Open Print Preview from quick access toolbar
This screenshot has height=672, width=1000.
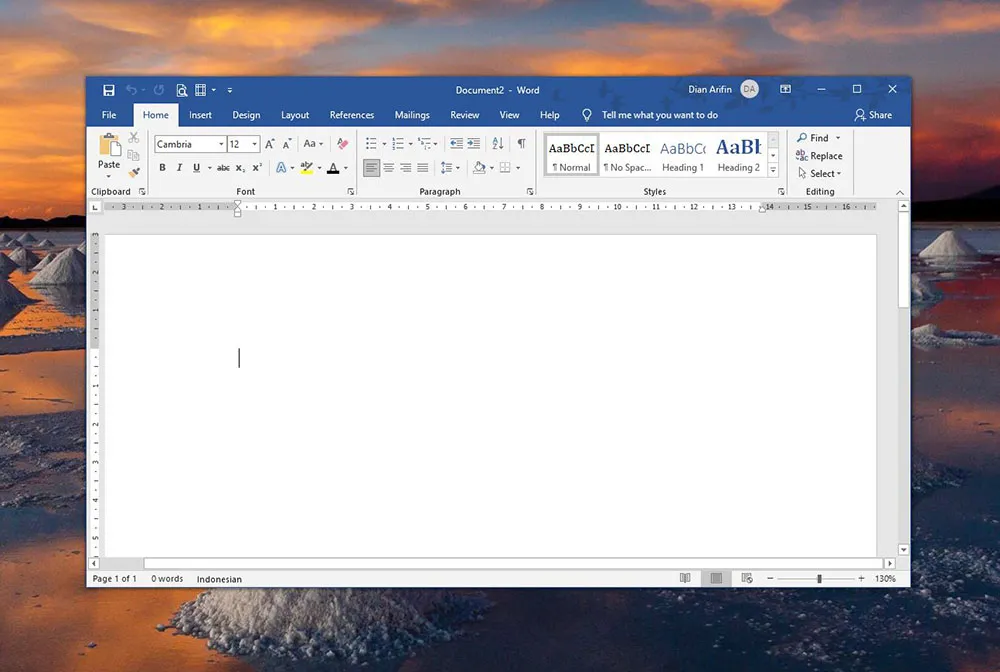pos(182,90)
